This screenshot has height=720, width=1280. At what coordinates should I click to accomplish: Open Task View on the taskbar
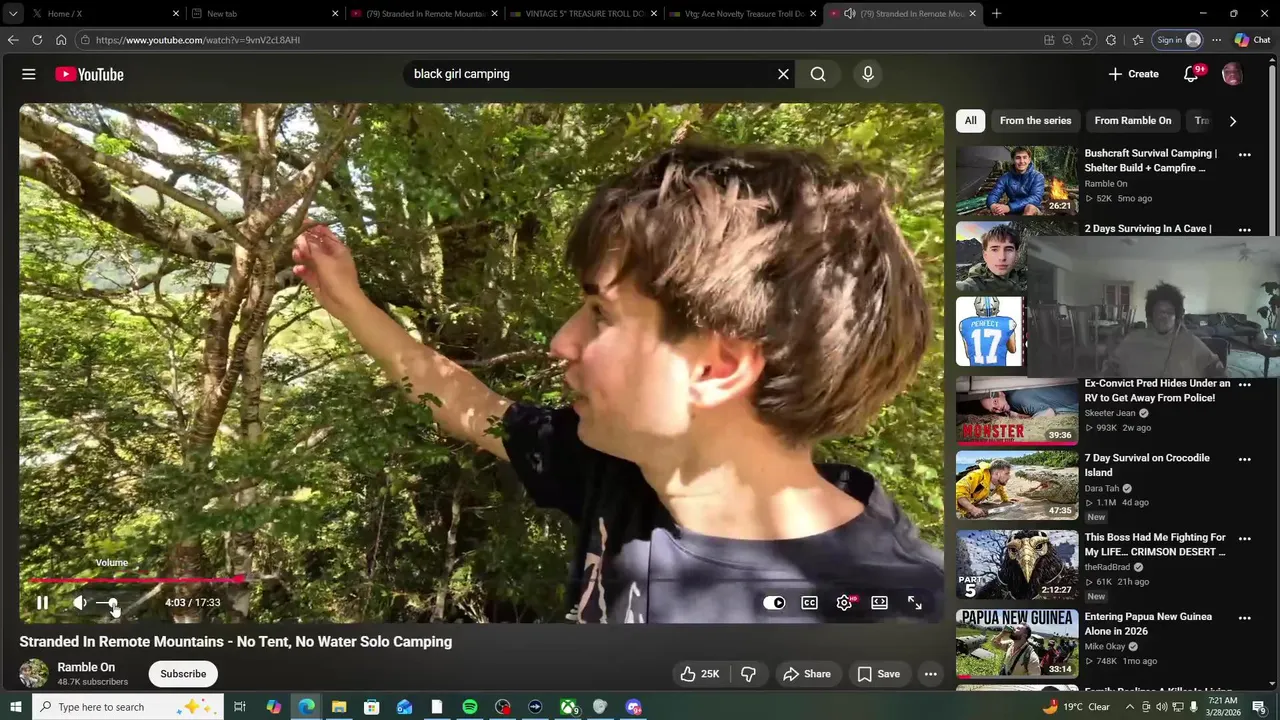pyautogui.click(x=240, y=707)
